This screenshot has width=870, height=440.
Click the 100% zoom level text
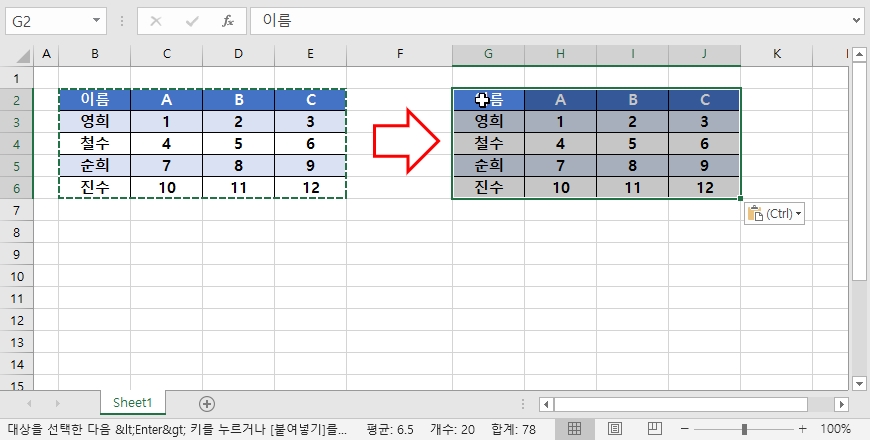pos(835,429)
